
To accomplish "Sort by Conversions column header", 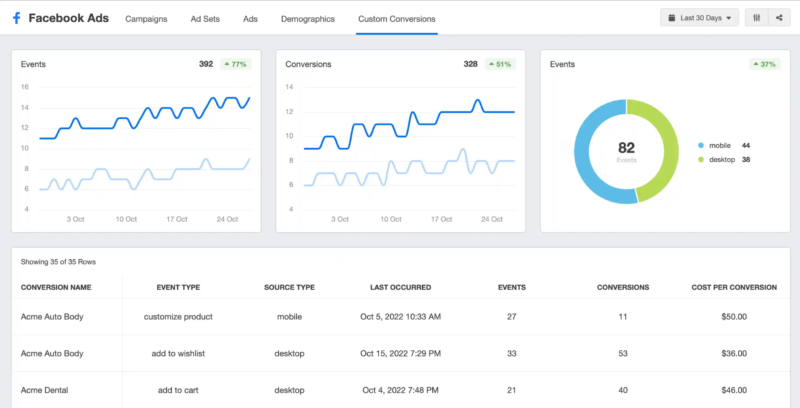I will click(623, 288).
